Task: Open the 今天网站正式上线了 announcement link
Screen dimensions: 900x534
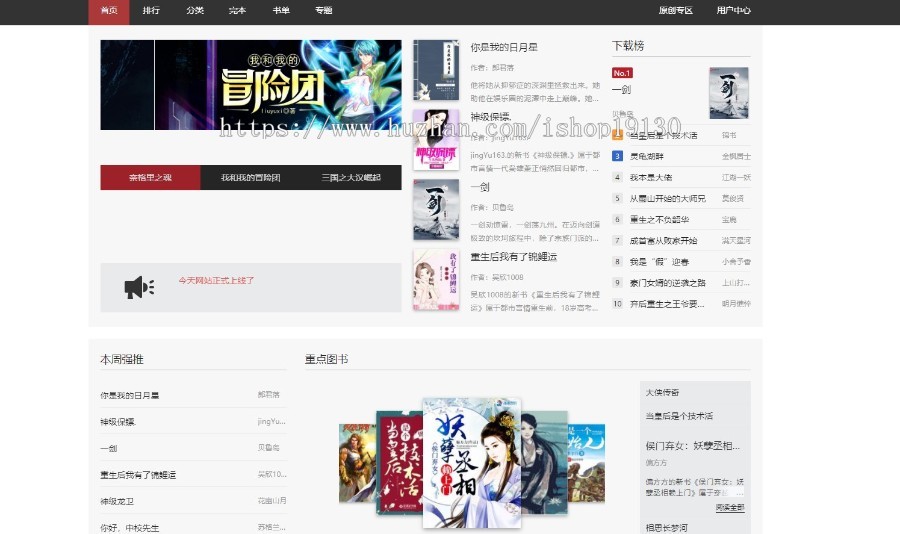Action: [x=216, y=281]
